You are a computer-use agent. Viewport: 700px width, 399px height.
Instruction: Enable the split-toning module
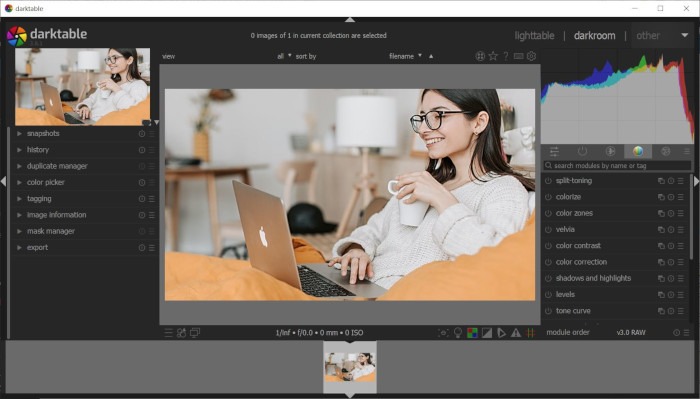(548, 181)
